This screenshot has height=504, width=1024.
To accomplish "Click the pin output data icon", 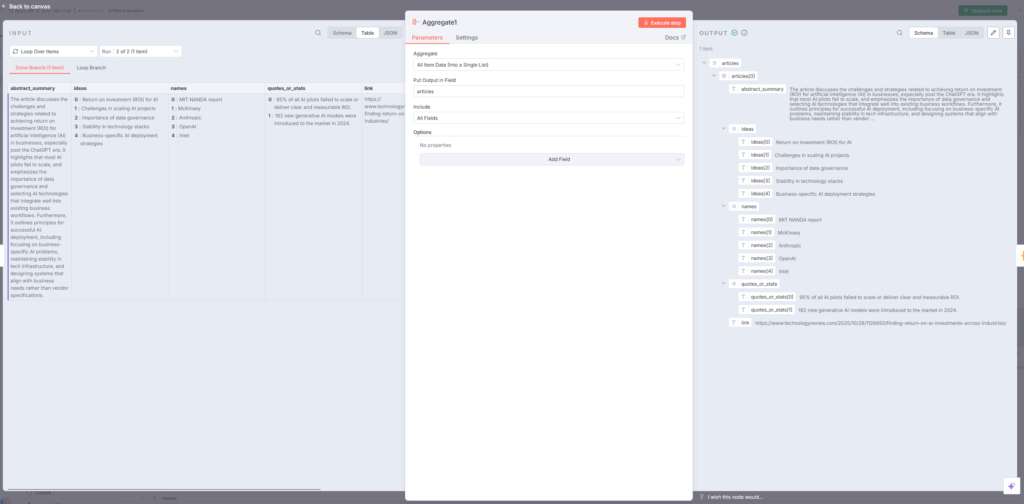I will click(1007, 33).
